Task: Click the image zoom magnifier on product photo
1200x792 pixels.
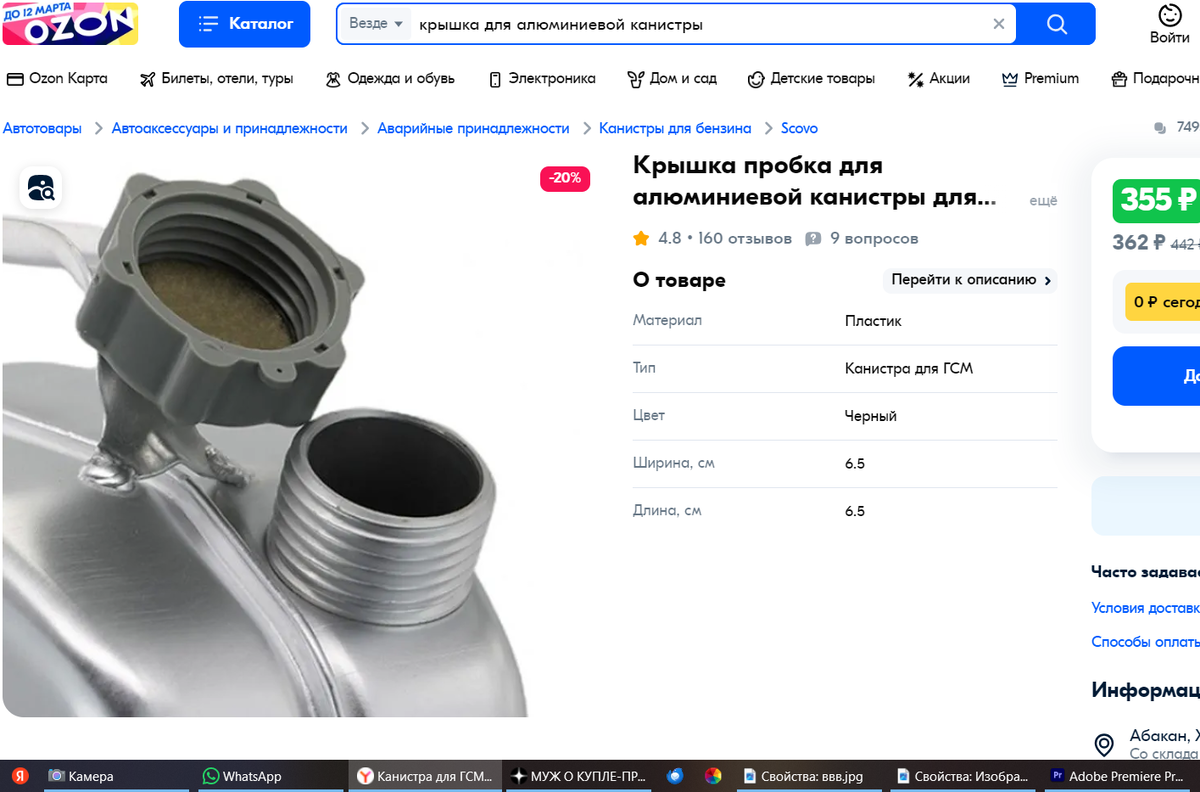Action: (40, 188)
